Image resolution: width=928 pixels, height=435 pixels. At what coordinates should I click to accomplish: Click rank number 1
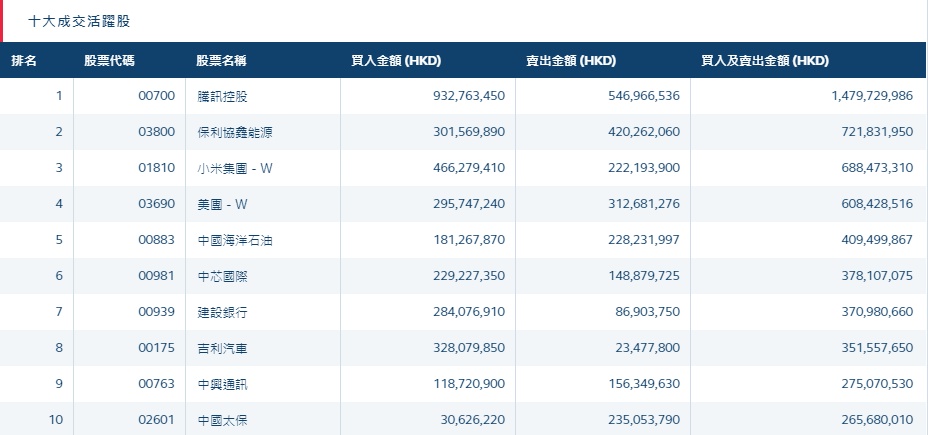59,96
